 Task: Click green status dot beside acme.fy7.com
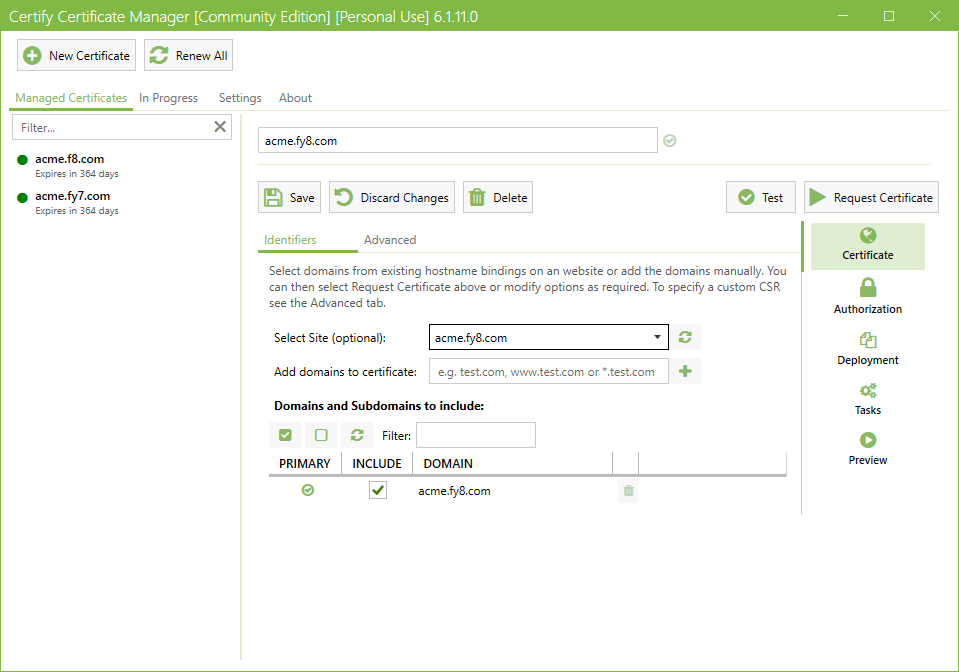click(23, 198)
